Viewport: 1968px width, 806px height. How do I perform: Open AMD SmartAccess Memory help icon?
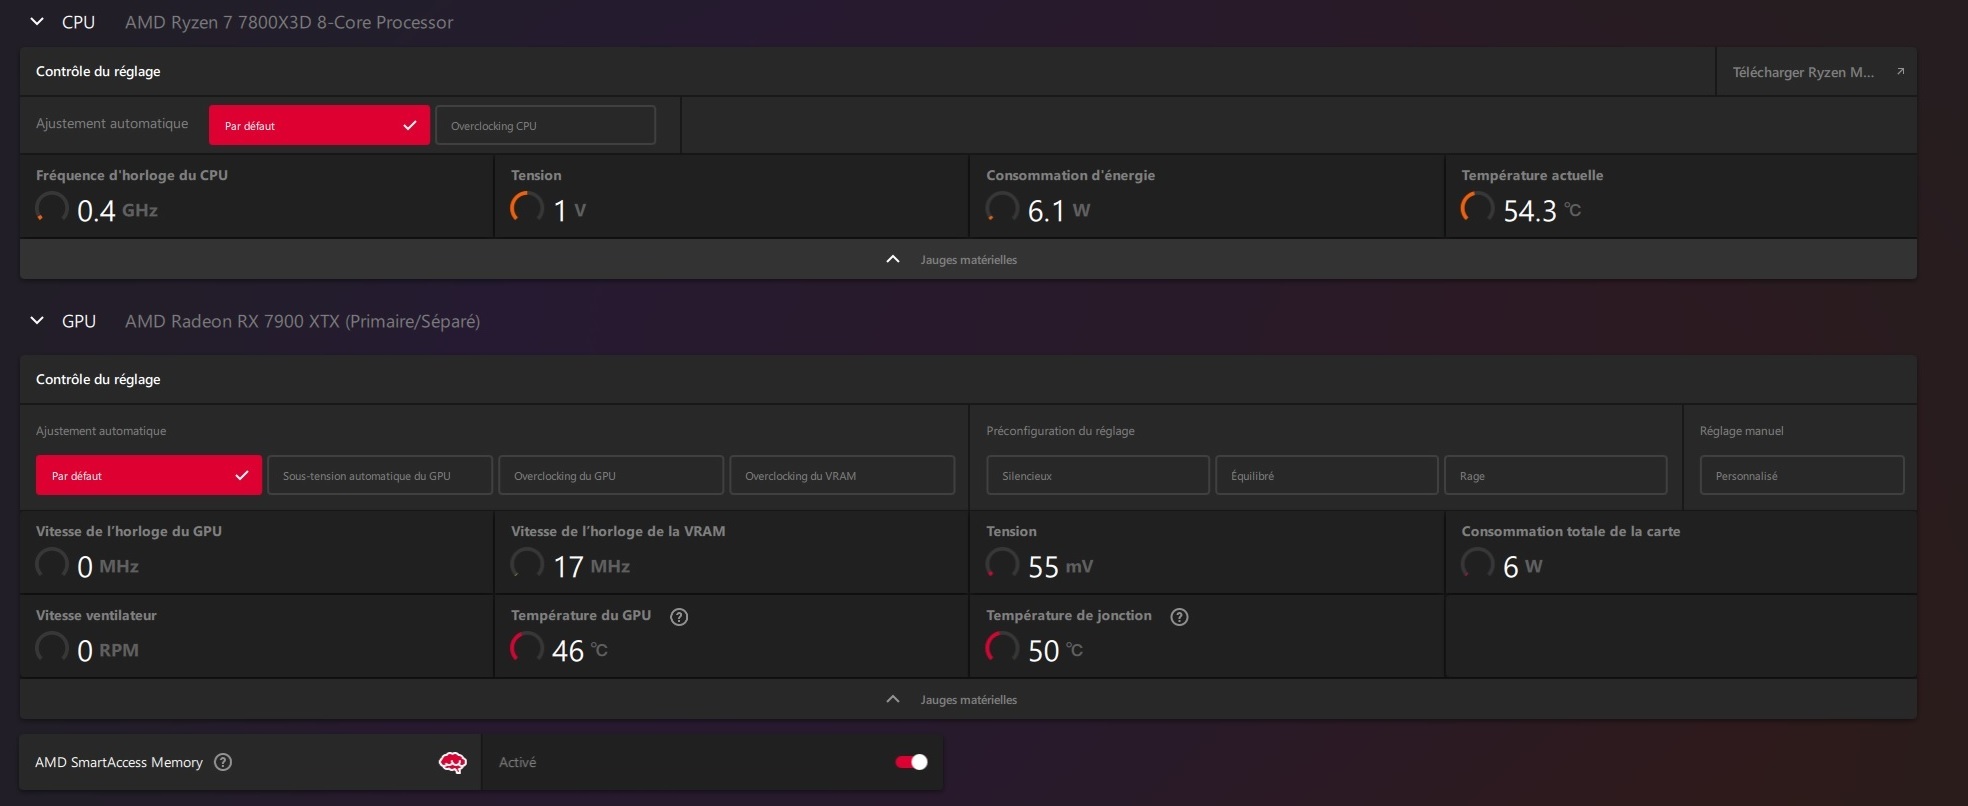(223, 762)
